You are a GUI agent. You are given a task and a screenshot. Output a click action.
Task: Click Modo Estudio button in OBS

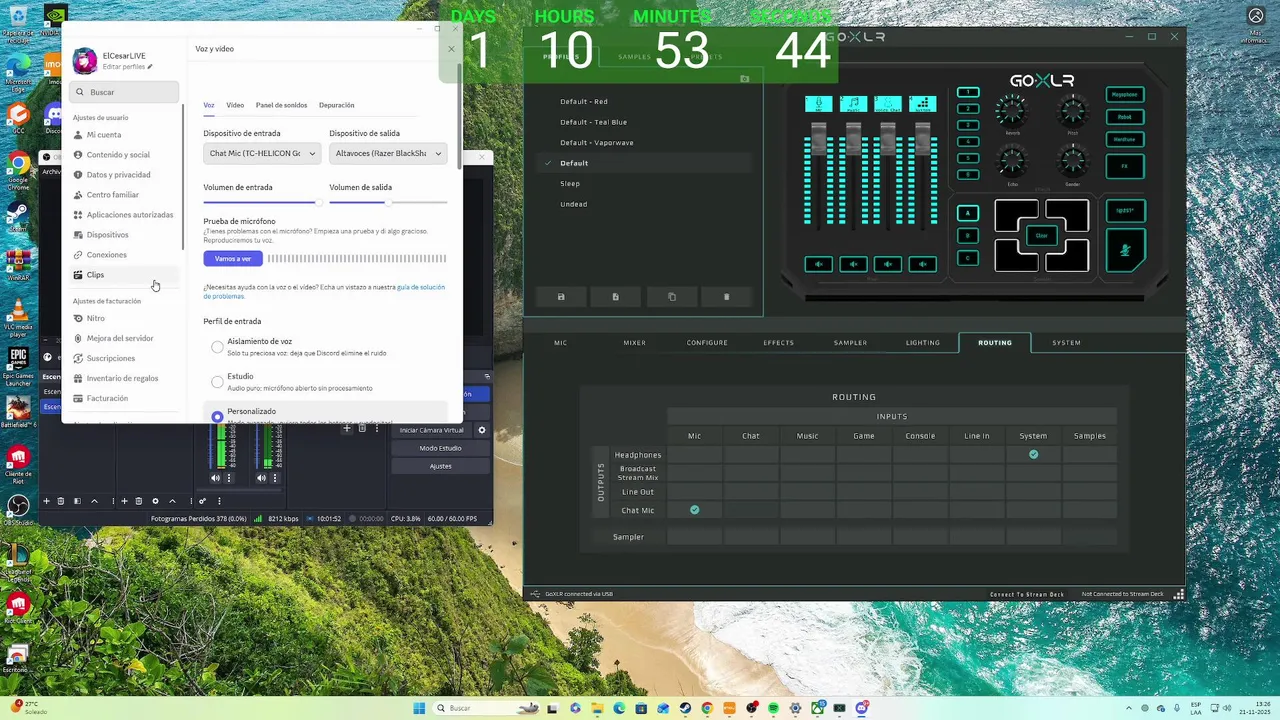(x=440, y=448)
